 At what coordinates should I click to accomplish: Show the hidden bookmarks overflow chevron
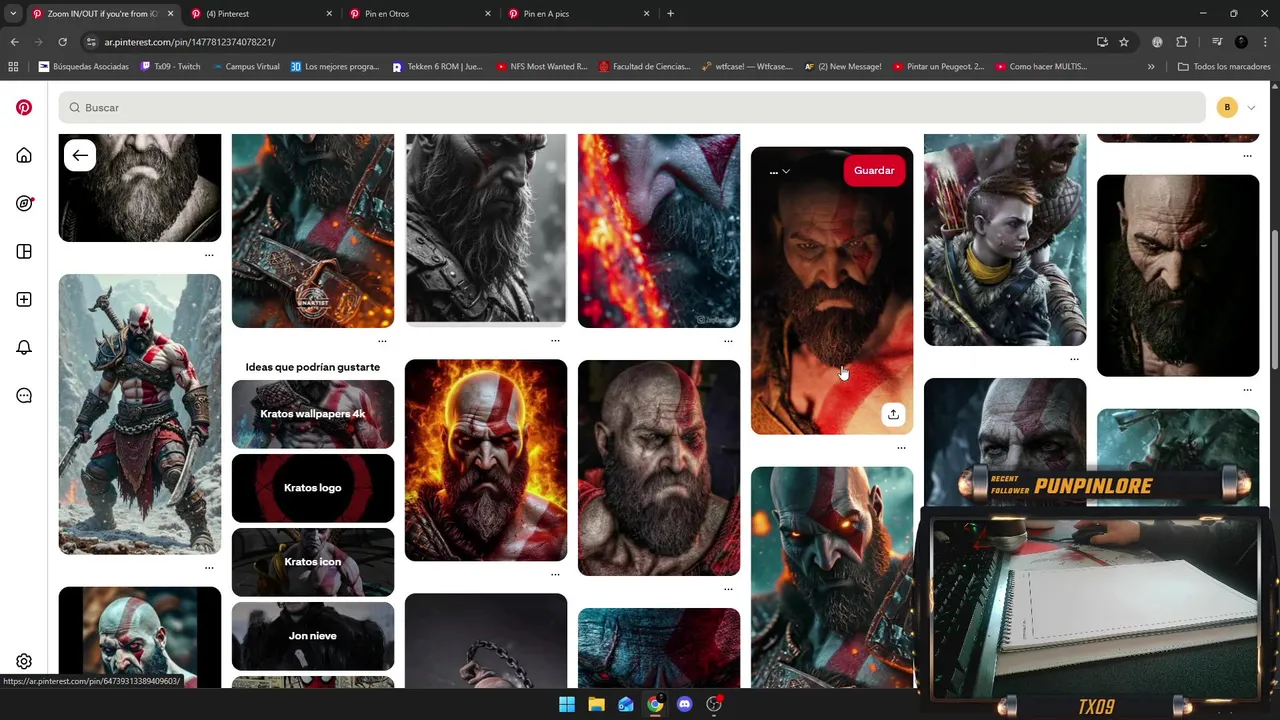[1151, 67]
